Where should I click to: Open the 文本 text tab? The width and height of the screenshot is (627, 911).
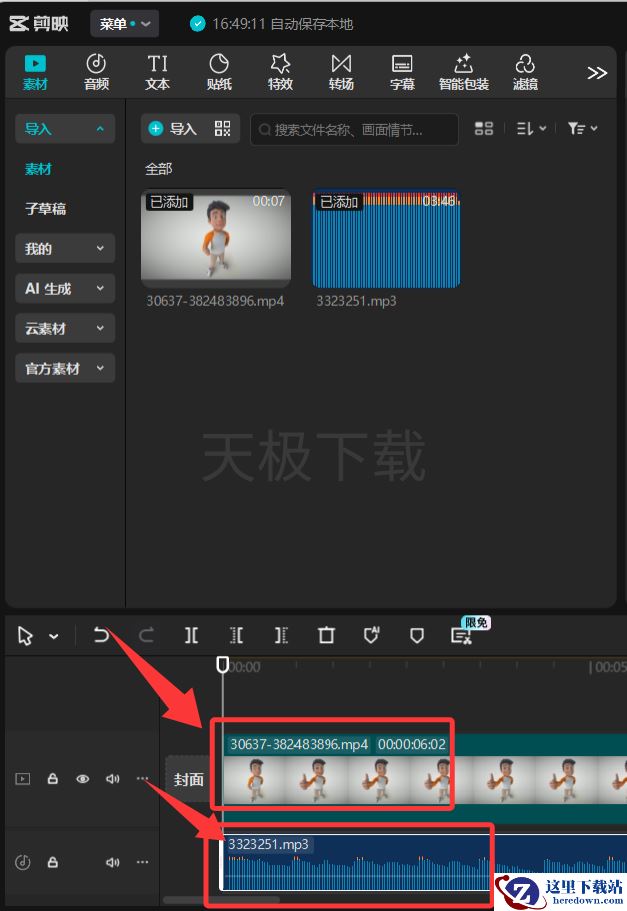(x=157, y=72)
